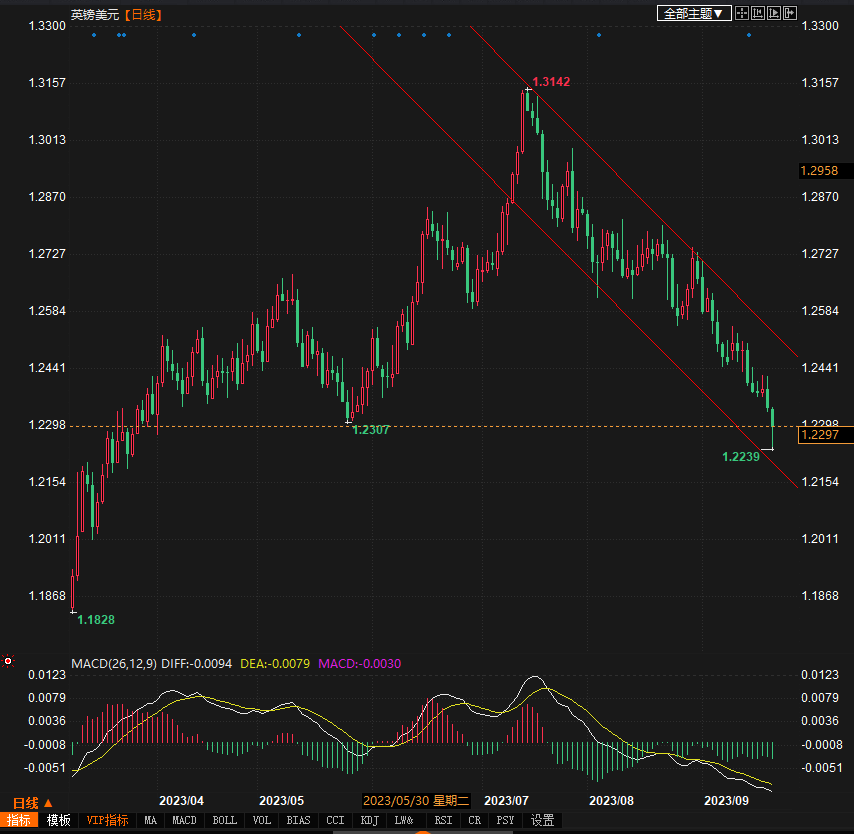Click the DIFF:-0.0094 value
Screen dimensions: 854x834
pos(197,663)
